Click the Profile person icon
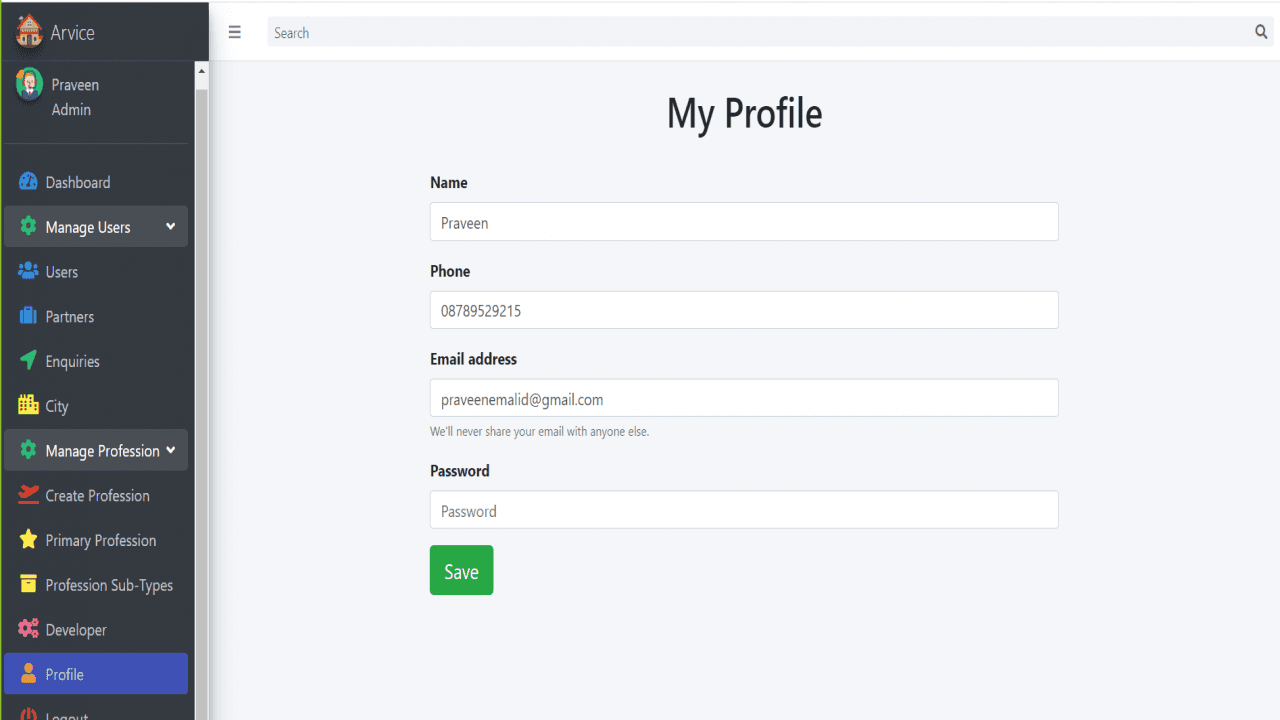Image resolution: width=1280 pixels, height=720 pixels. pos(28,673)
